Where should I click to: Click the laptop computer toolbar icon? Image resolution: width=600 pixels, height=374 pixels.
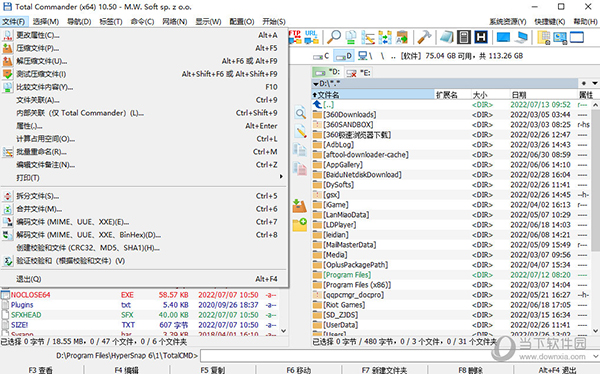coord(521,37)
